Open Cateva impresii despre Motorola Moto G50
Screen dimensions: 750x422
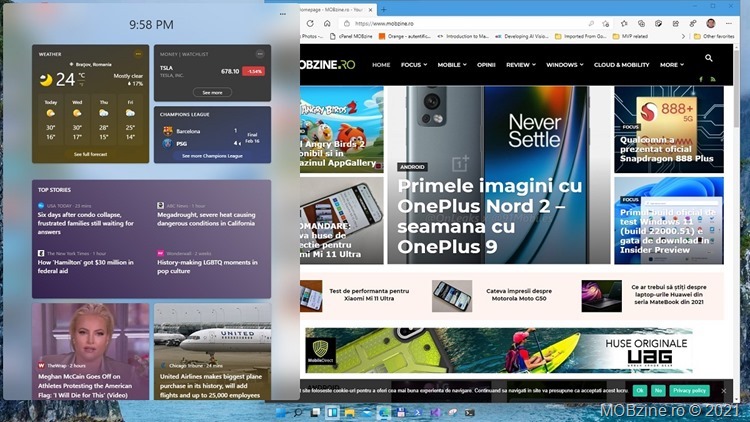(519, 295)
